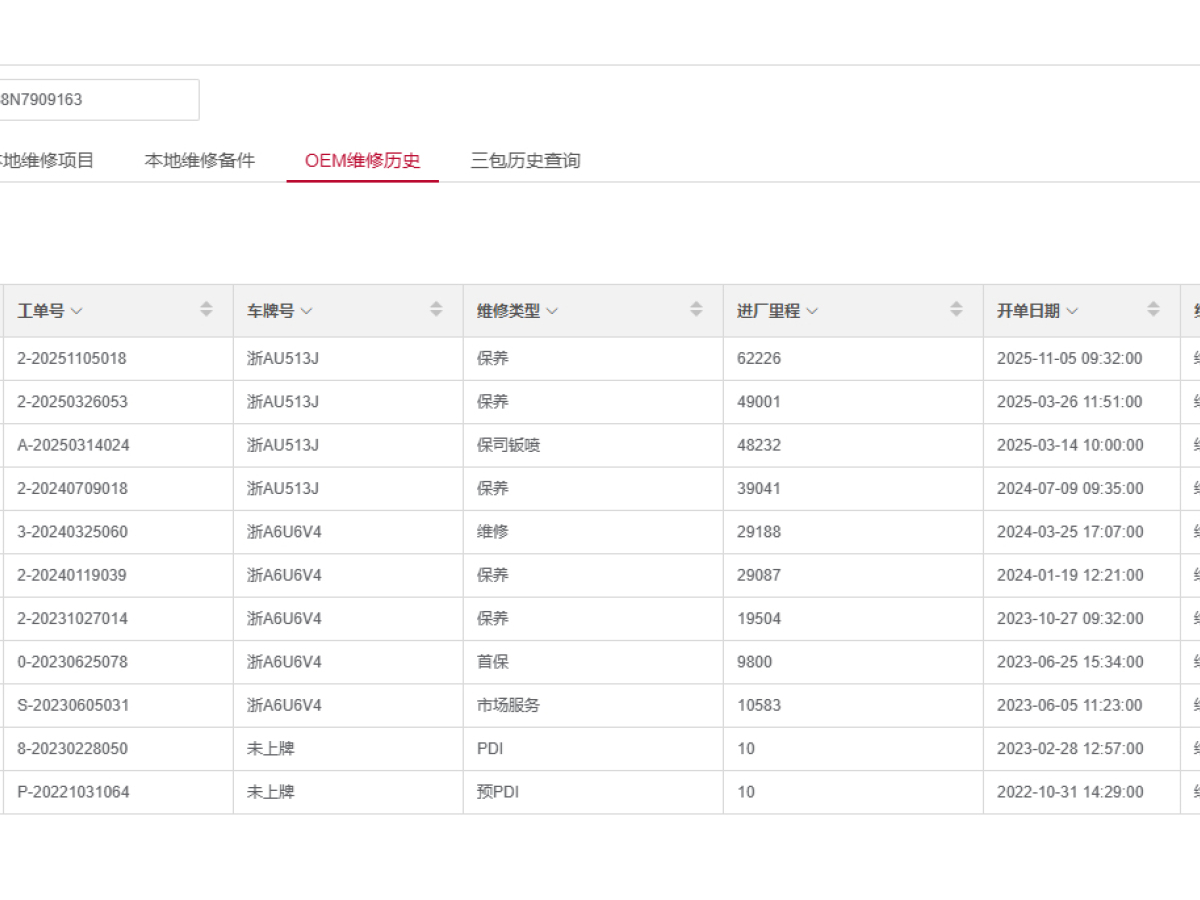The height and width of the screenshot is (900, 1200).
Task: Sort by 开单日期 using its sort arrows
Action: click(x=1153, y=310)
